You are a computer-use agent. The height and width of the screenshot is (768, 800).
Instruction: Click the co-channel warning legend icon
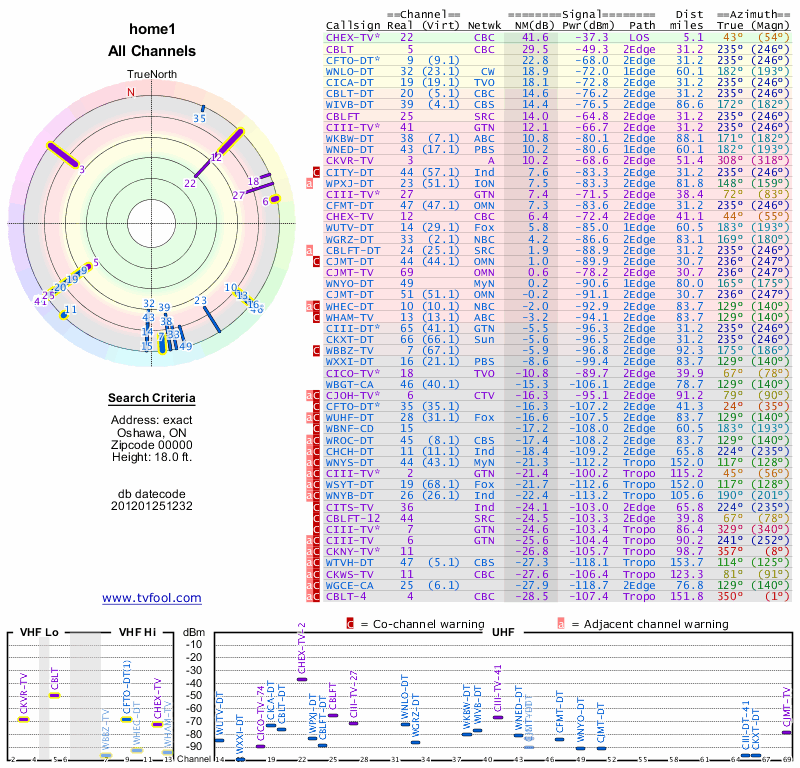pos(350,624)
